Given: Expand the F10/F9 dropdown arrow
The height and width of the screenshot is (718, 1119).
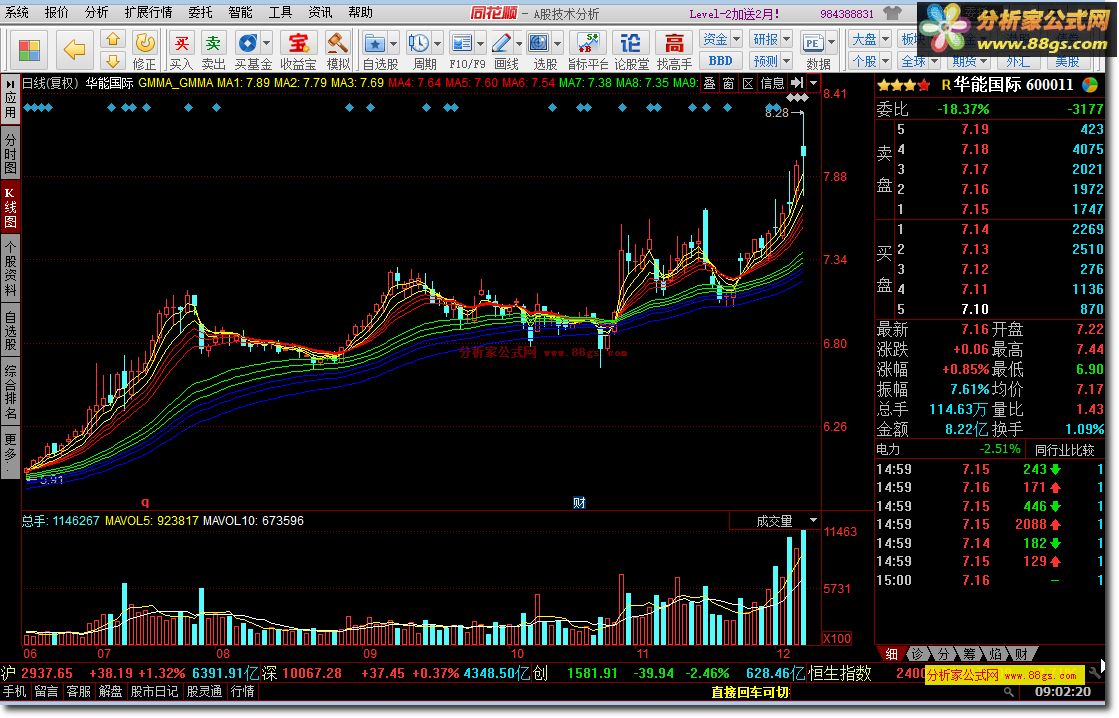Looking at the screenshot, I should point(480,44).
